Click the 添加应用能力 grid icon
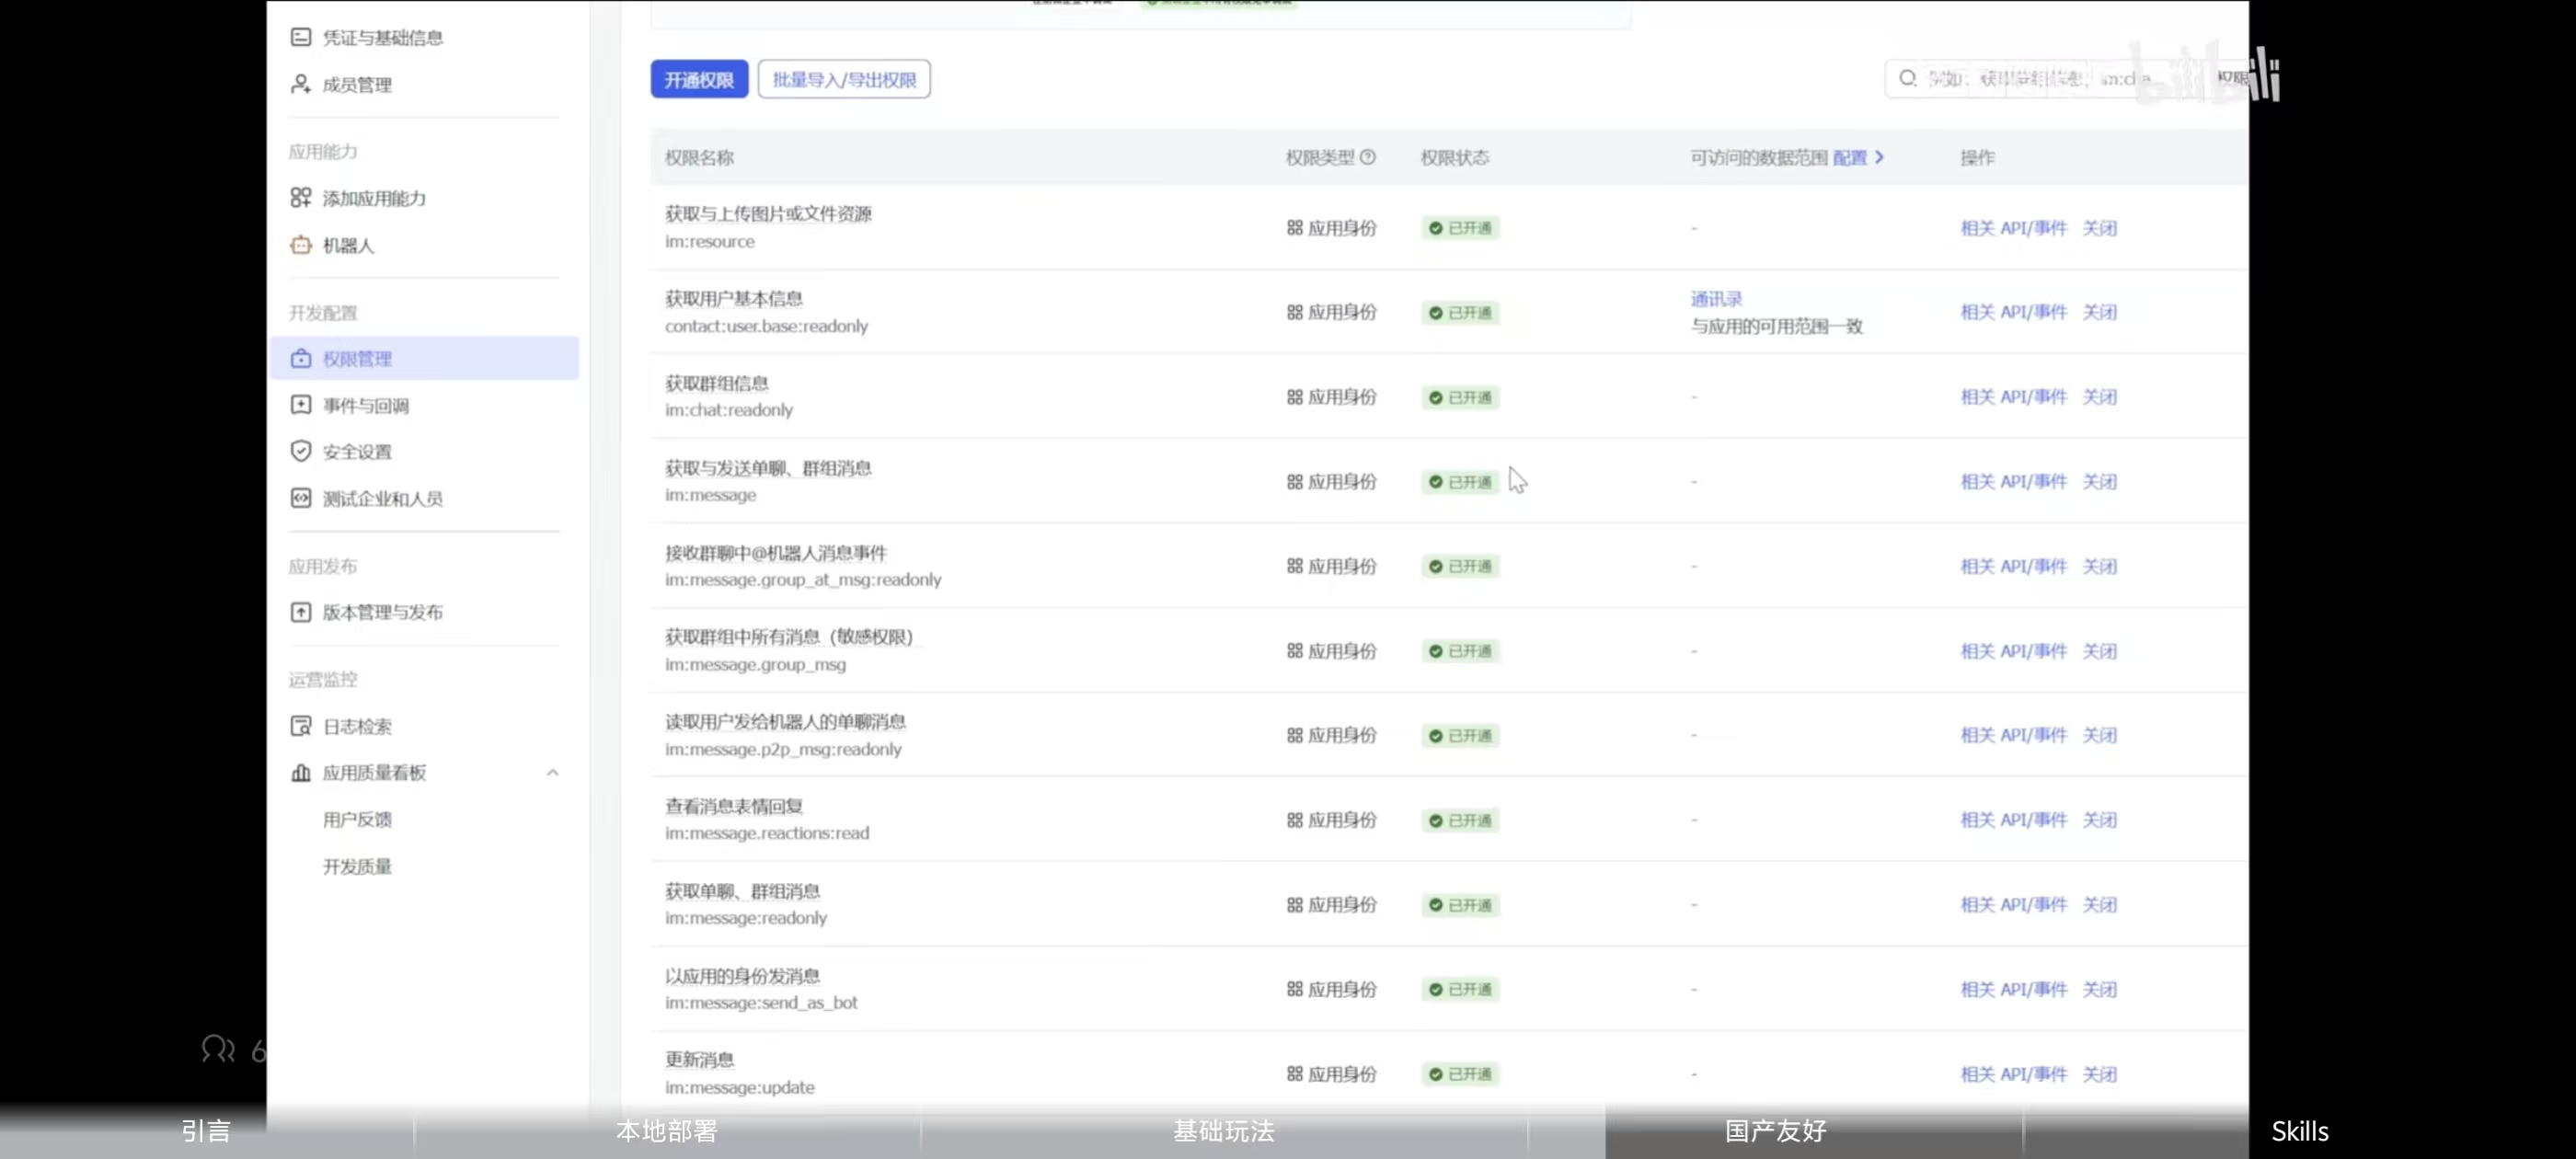The width and height of the screenshot is (2576, 1159). (x=300, y=198)
